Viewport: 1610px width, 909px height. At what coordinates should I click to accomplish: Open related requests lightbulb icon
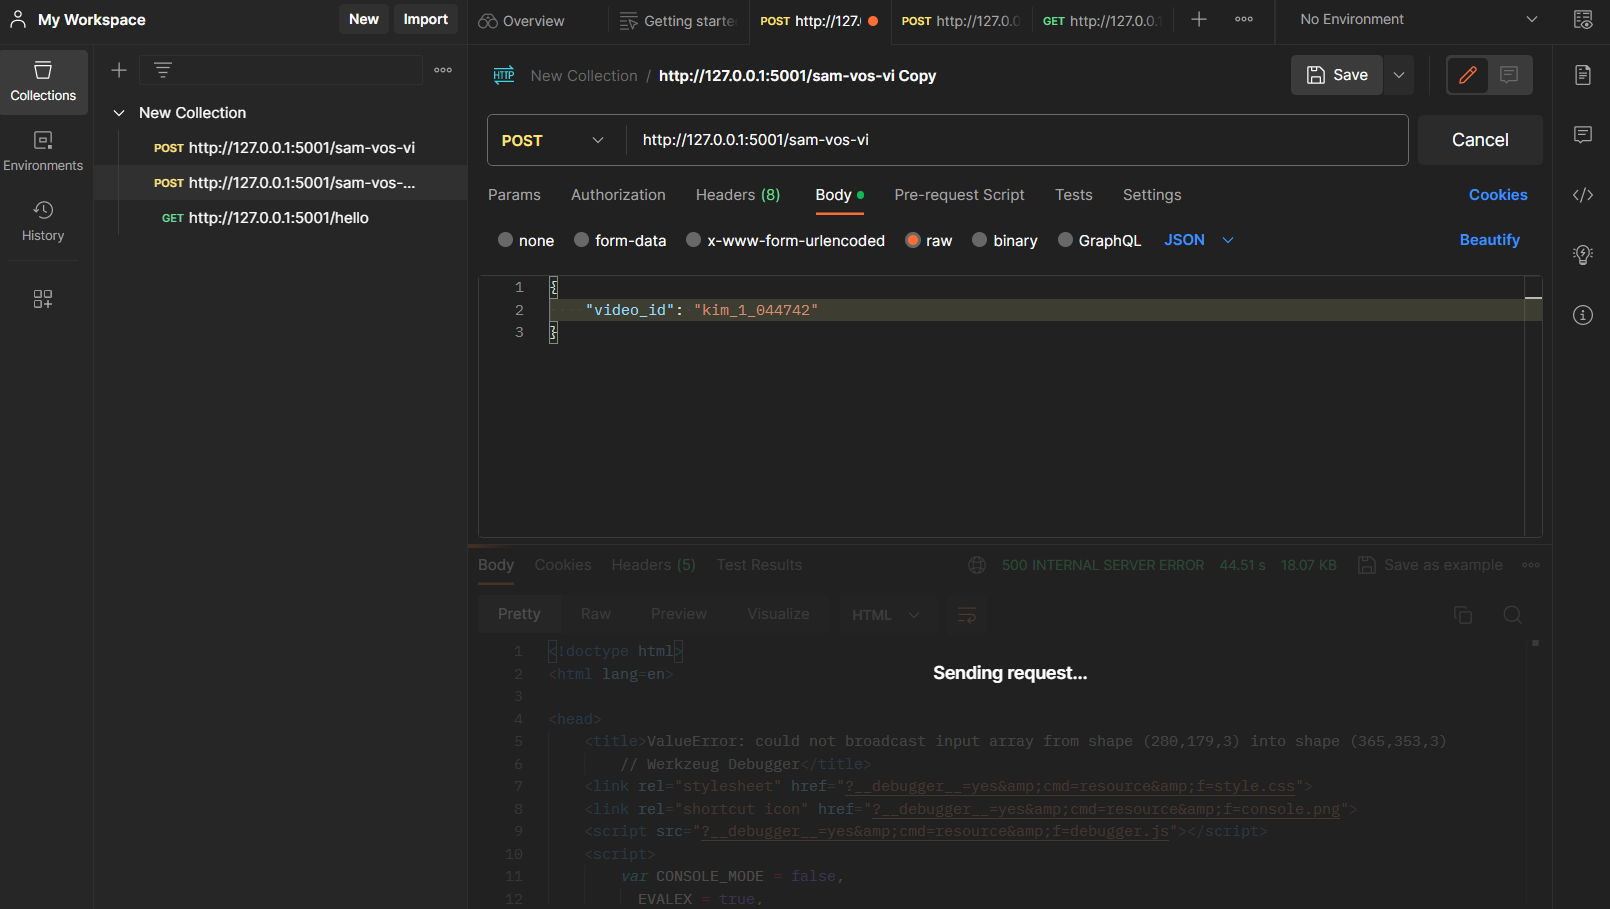point(1583,255)
